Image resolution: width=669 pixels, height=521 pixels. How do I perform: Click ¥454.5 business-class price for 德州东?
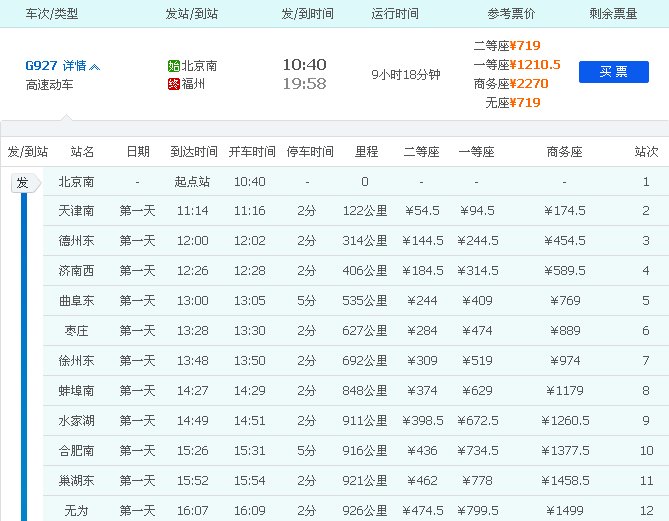click(565, 241)
